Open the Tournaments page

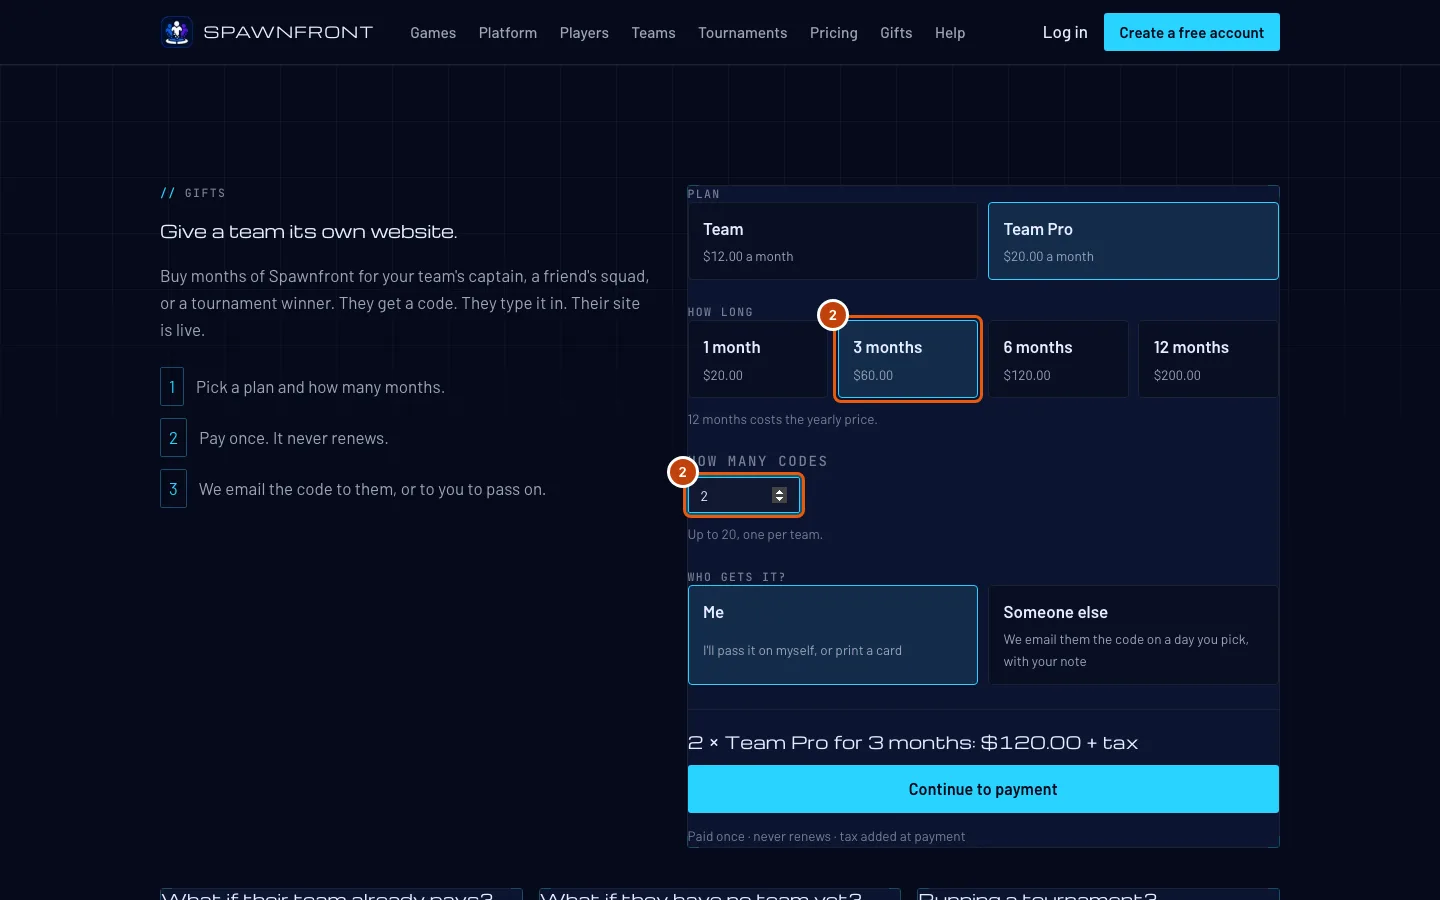coord(743,33)
